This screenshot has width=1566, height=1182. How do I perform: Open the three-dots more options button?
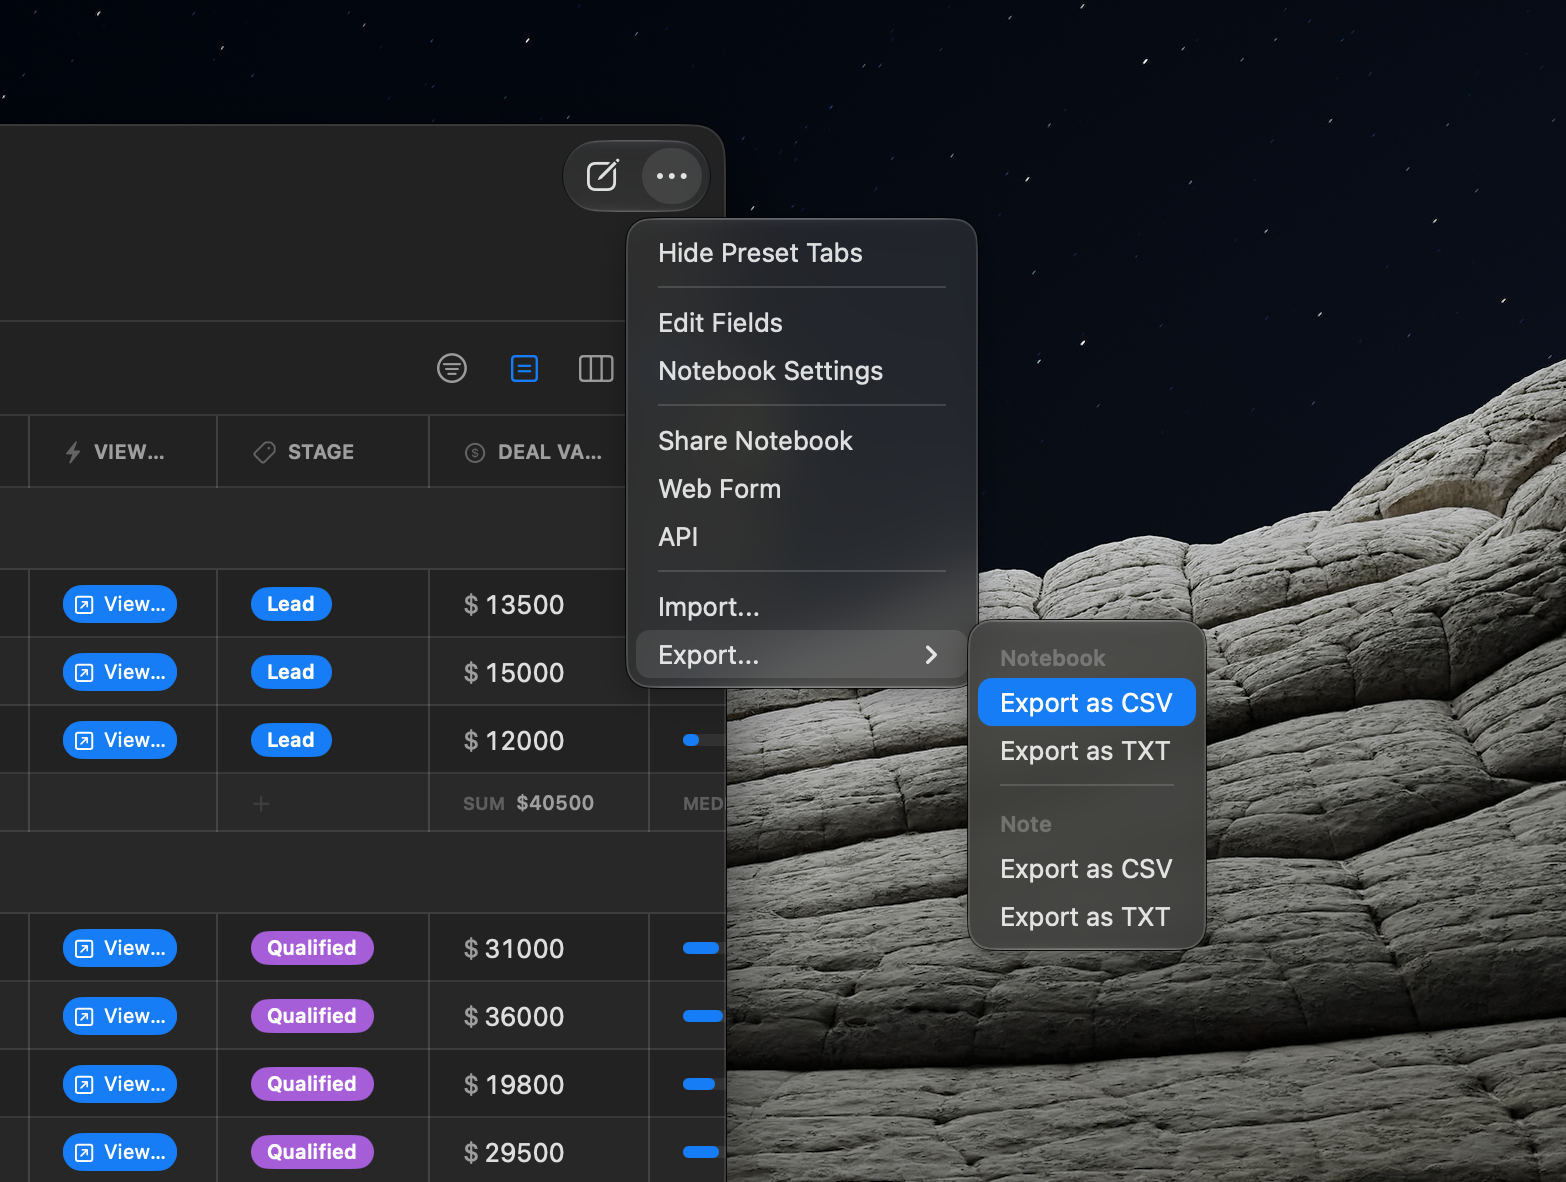click(x=671, y=176)
